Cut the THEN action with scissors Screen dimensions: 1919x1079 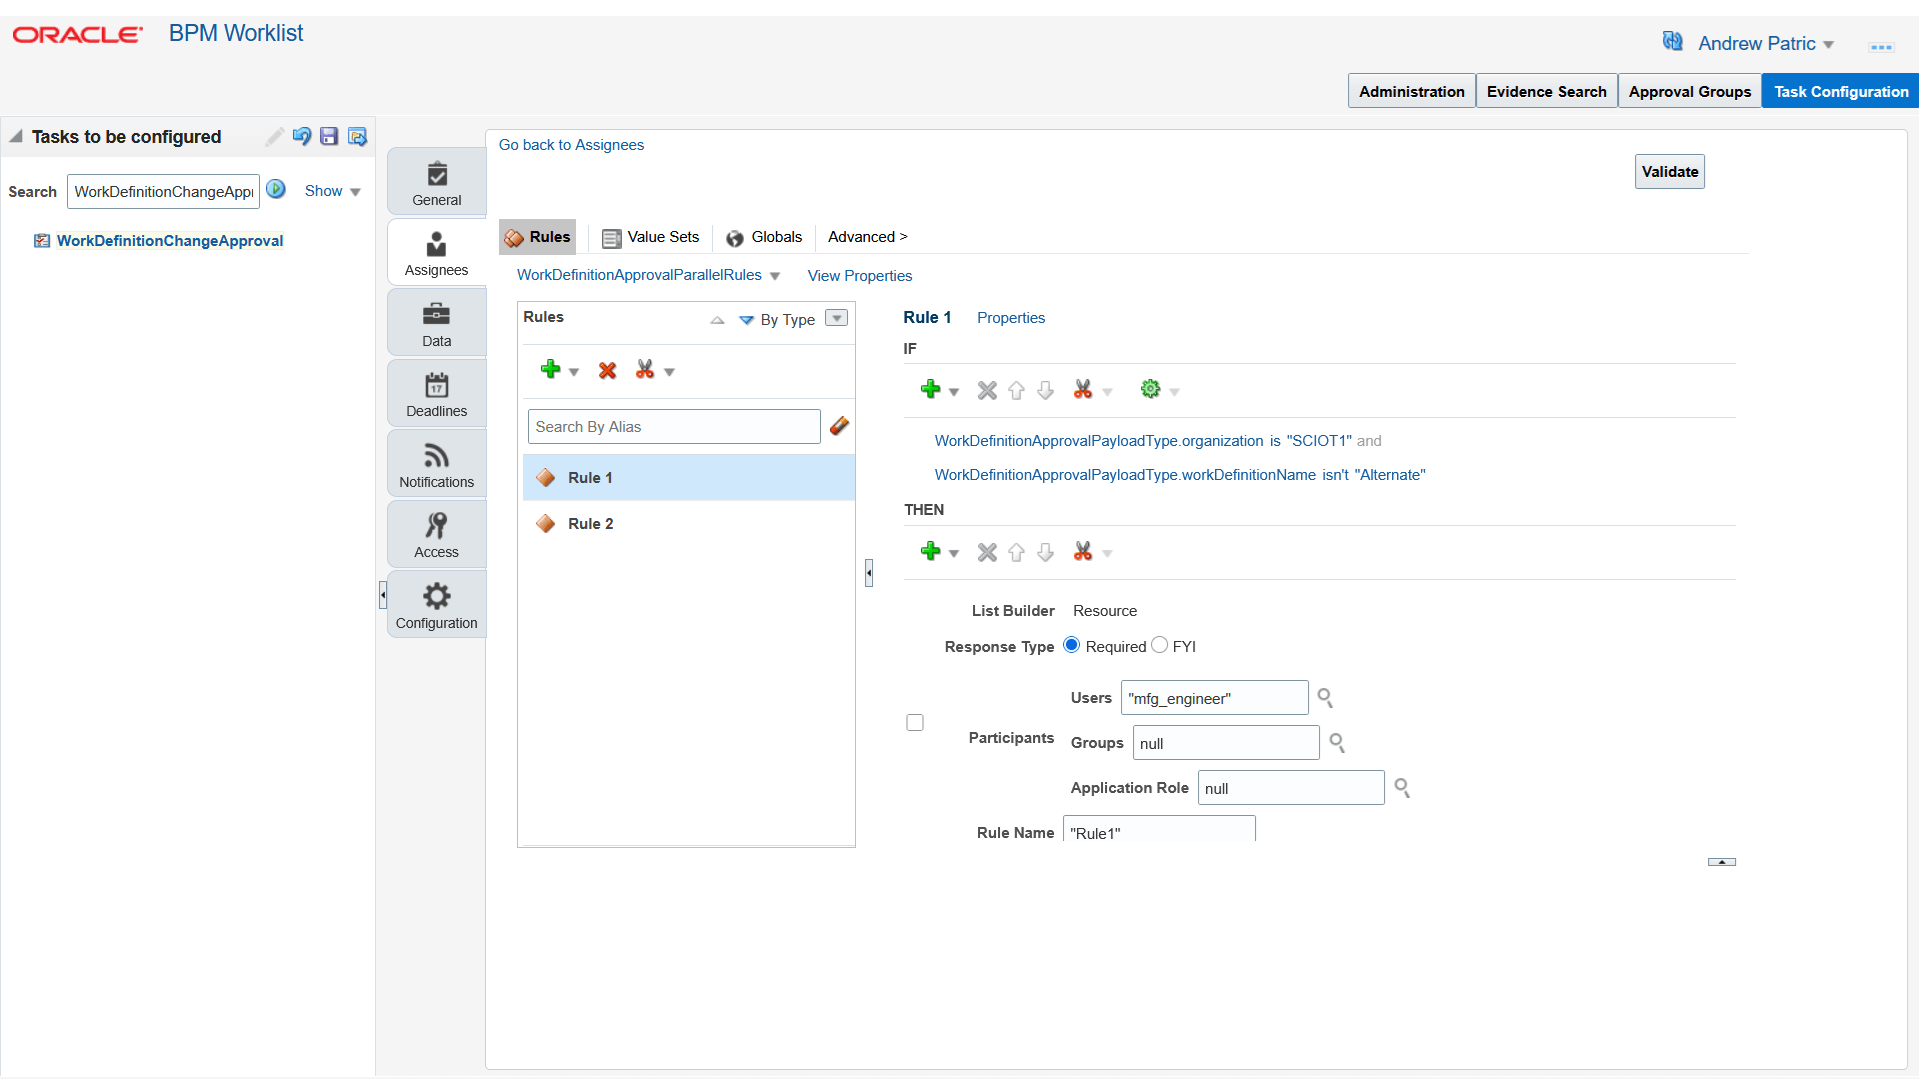coord(1083,551)
